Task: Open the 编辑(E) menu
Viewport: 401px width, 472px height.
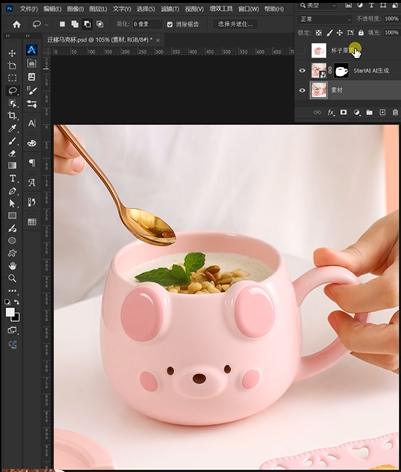Action: 52,9
